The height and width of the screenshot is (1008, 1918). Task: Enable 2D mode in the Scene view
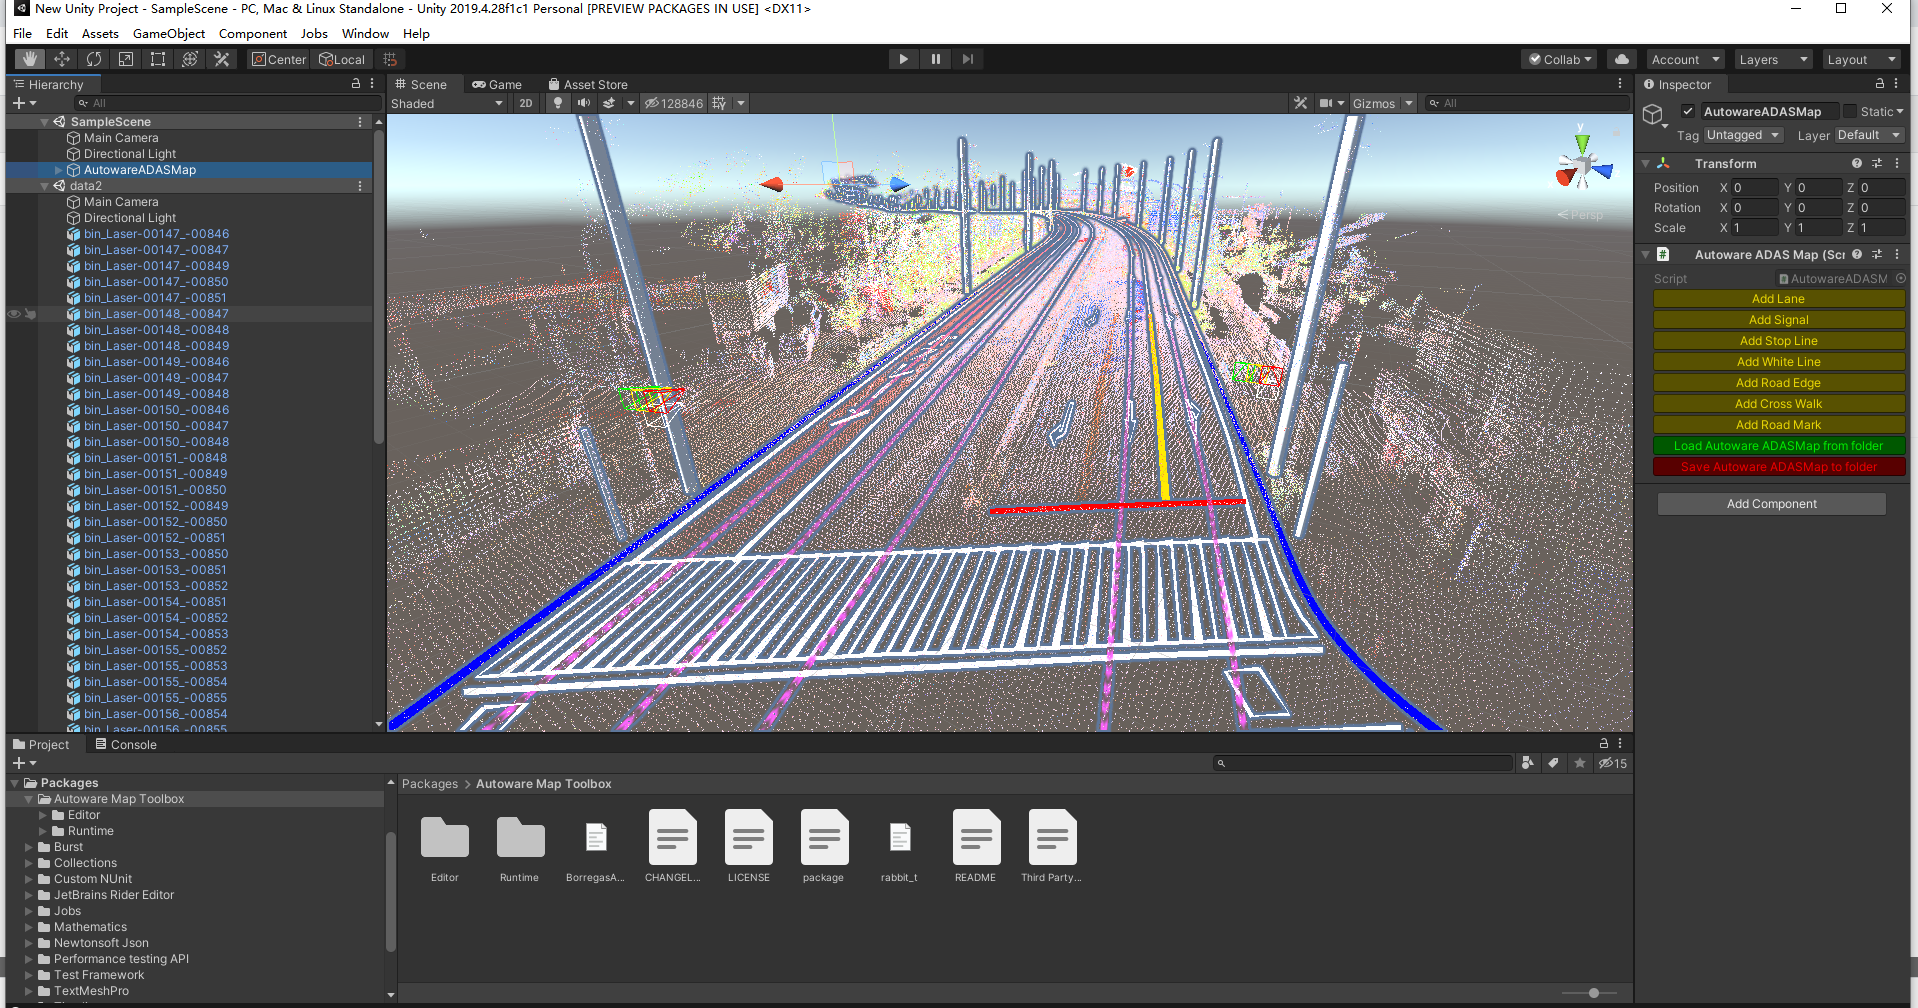525,103
